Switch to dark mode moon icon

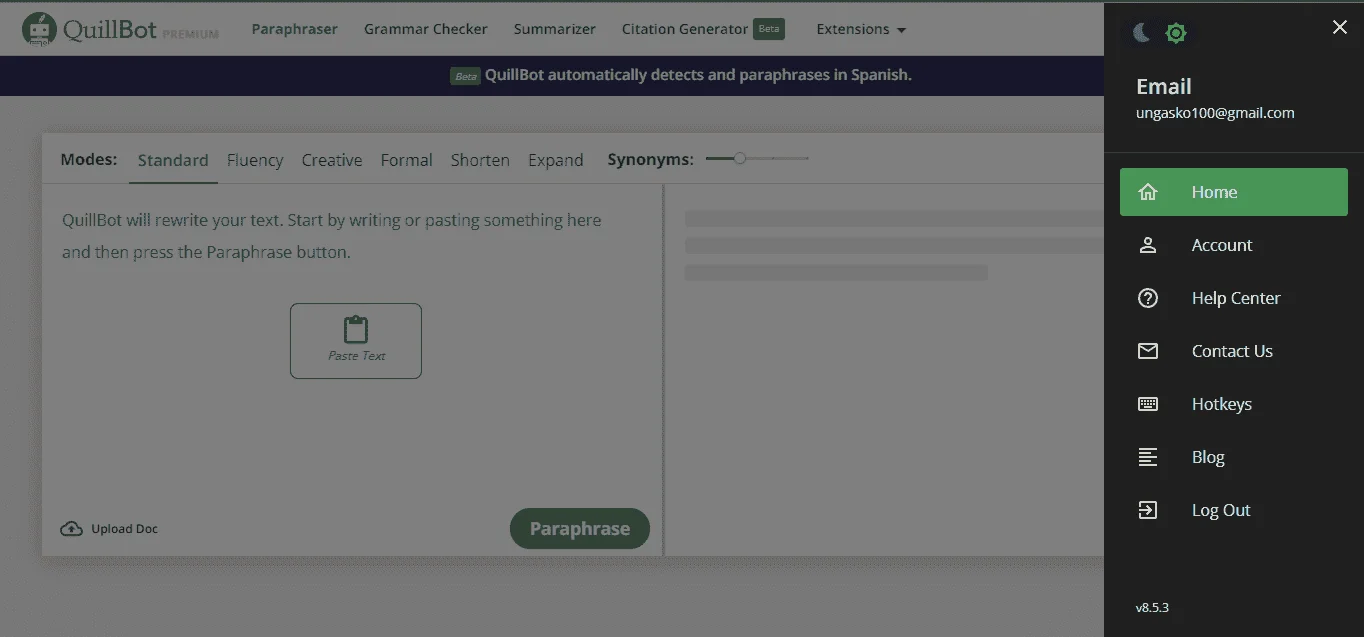click(1141, 33)
